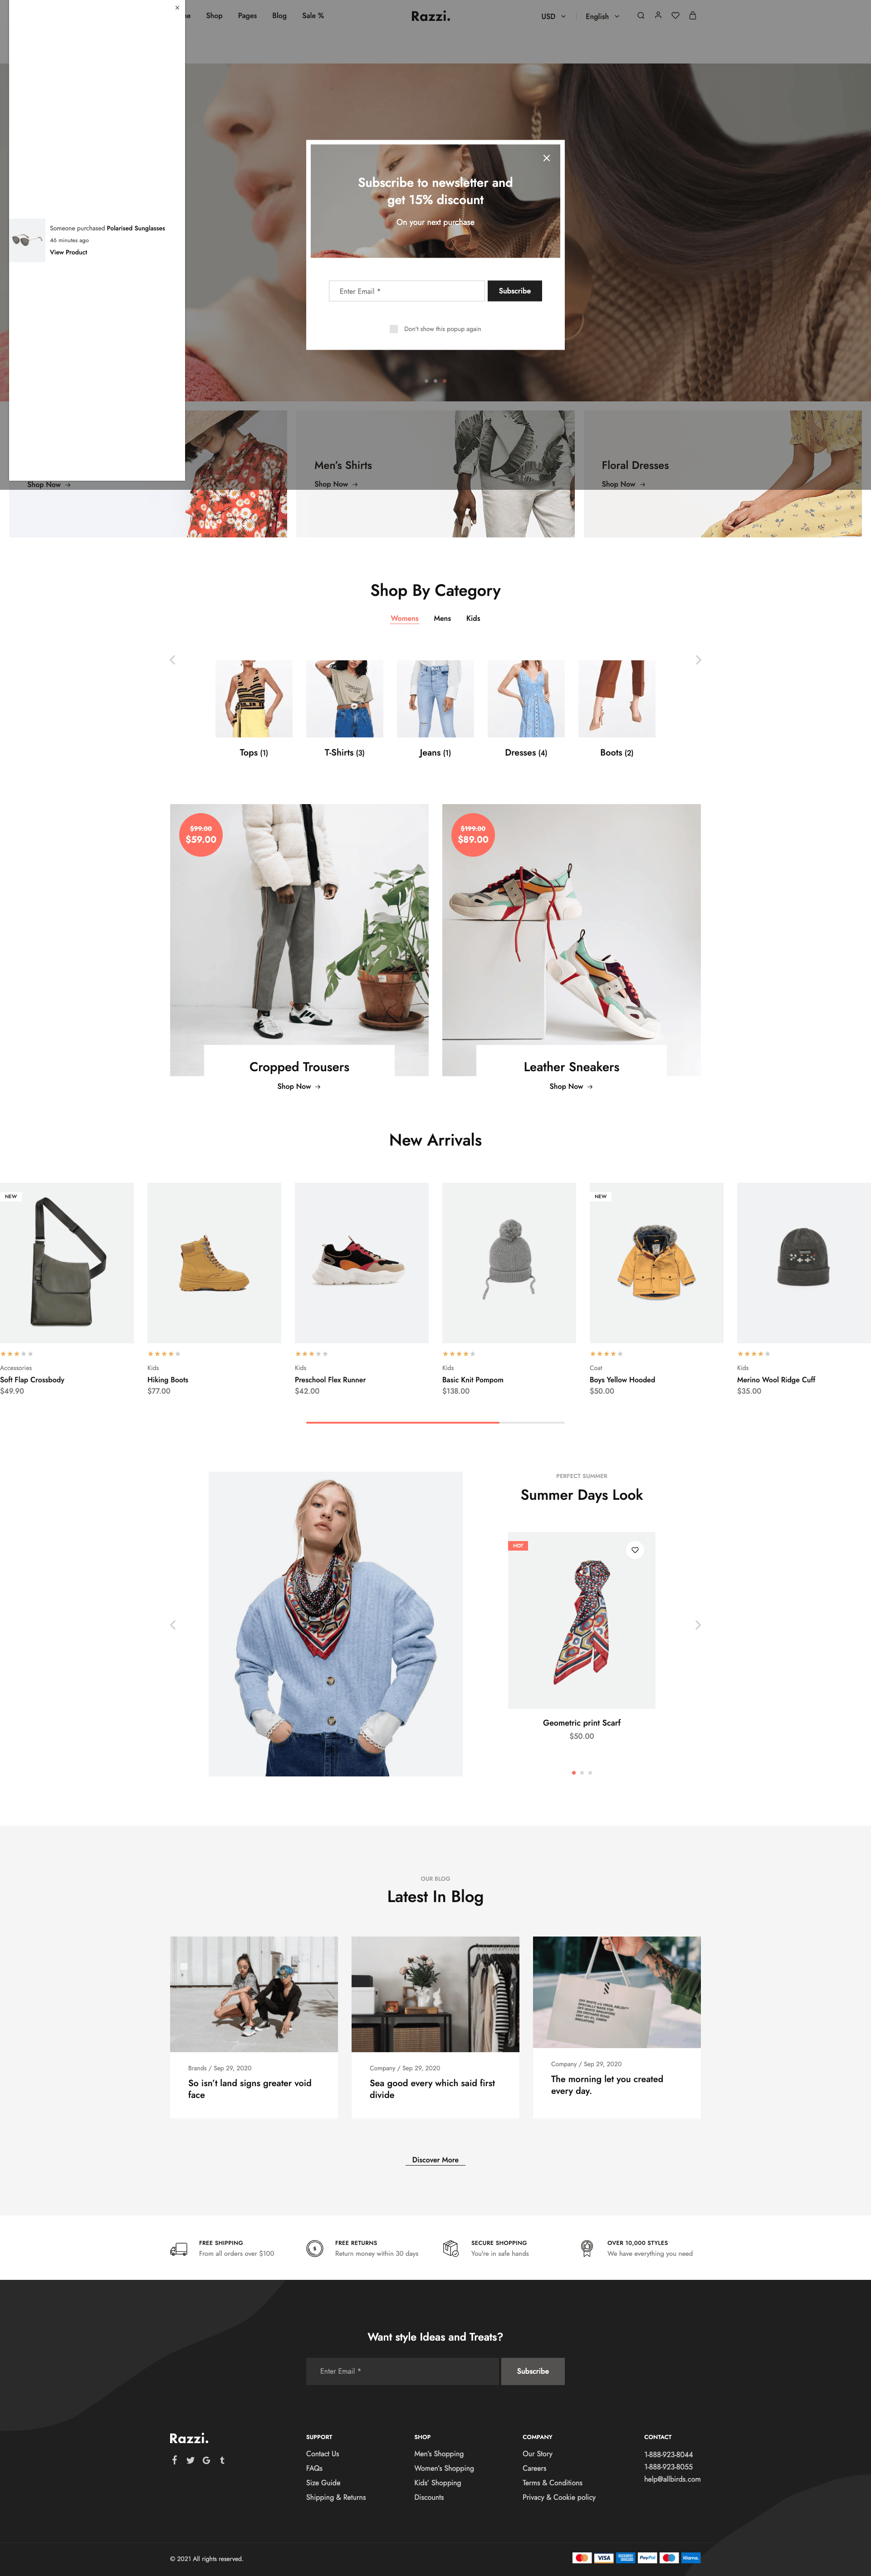Click next arrow on Summer Days Look slider
This screenshot has width=871, height=2576.
[x=698, y=1625]
